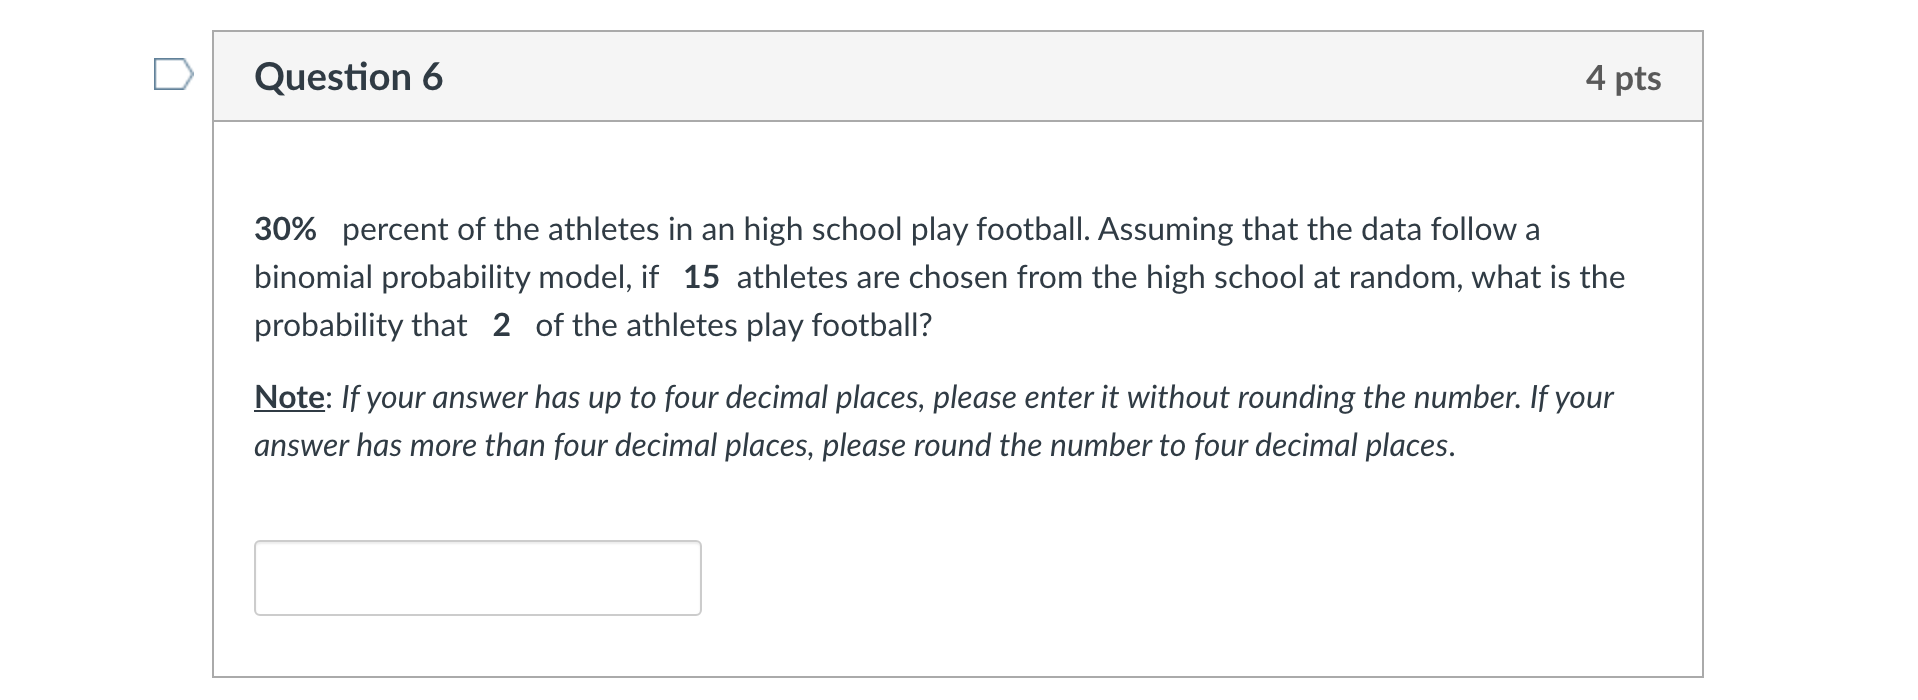
Task: Click the "Question 6" heading
Action: [x=348, y=77]
